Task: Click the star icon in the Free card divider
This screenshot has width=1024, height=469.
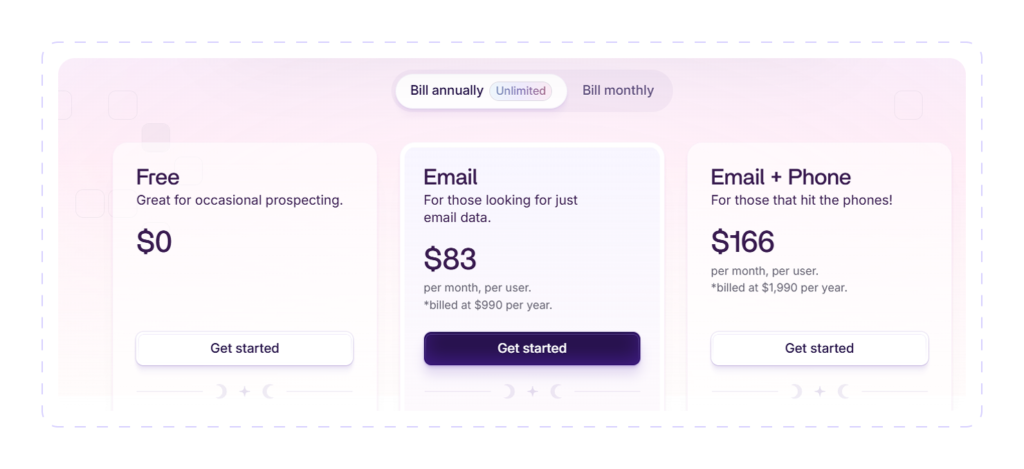Action: coord(244,391)
